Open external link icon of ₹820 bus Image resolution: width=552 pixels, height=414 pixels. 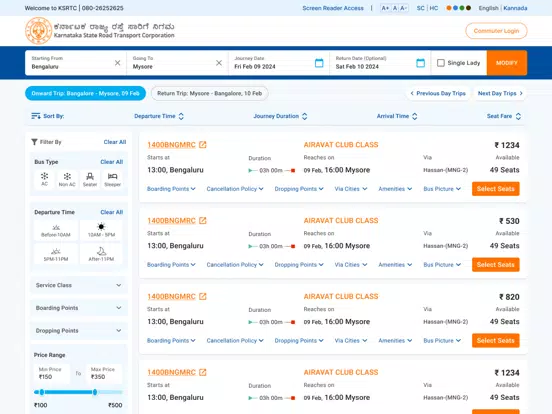[203, 296]
